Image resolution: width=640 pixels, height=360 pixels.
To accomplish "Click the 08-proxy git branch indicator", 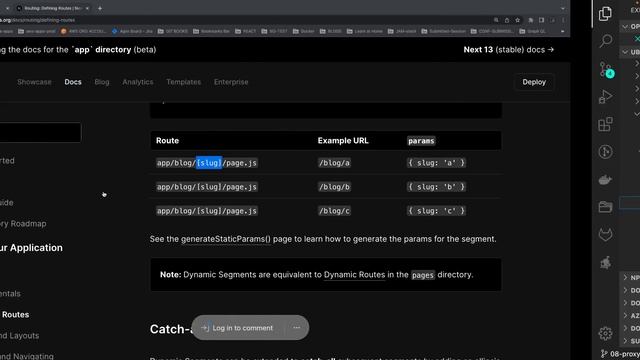I will coord(620,354).
